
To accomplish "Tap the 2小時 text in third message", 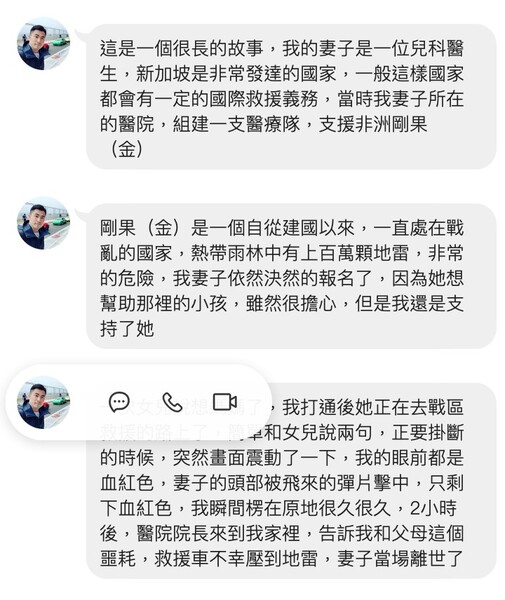I will click(x=433, y=508).
